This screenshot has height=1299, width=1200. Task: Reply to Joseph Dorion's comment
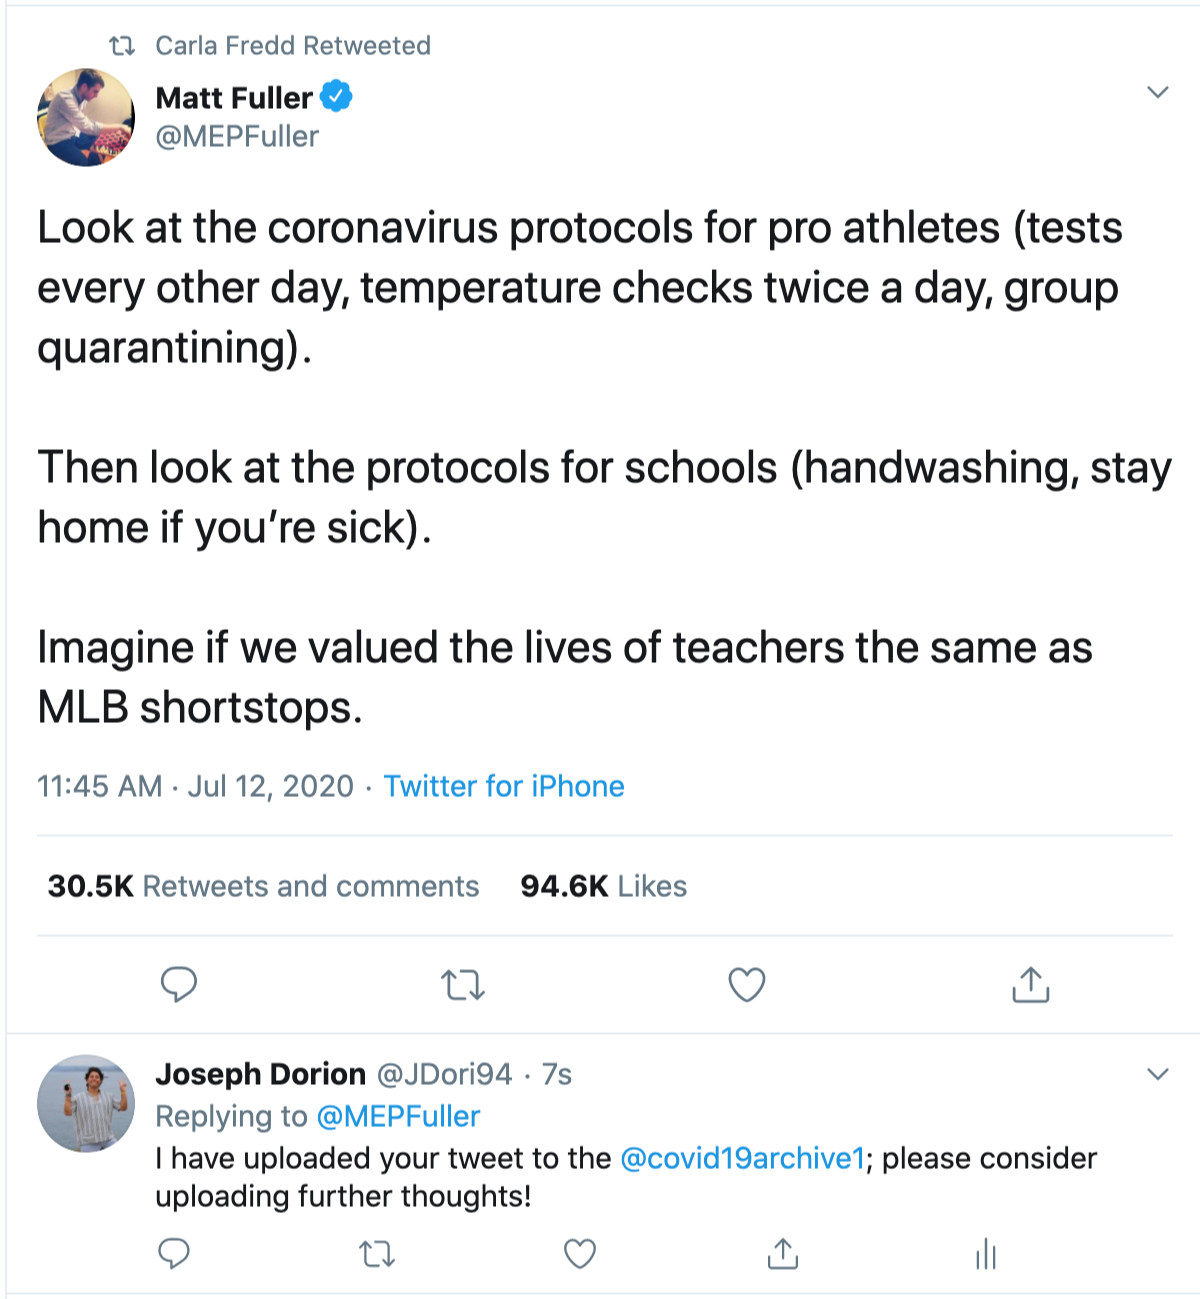coord(174,1253)
